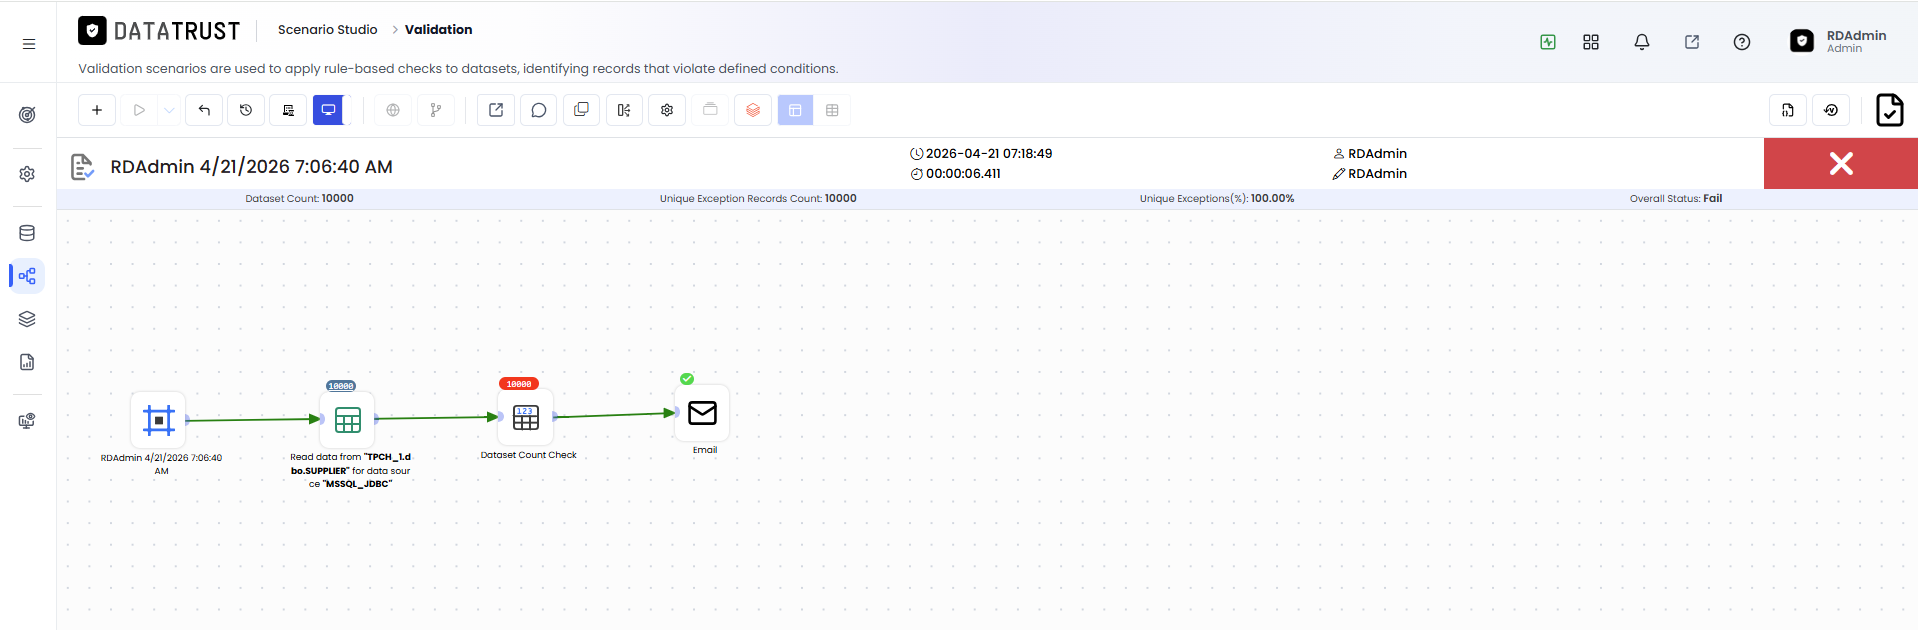Open the comments speech bubble icon
1918x630 pixels.
[538, 110]
